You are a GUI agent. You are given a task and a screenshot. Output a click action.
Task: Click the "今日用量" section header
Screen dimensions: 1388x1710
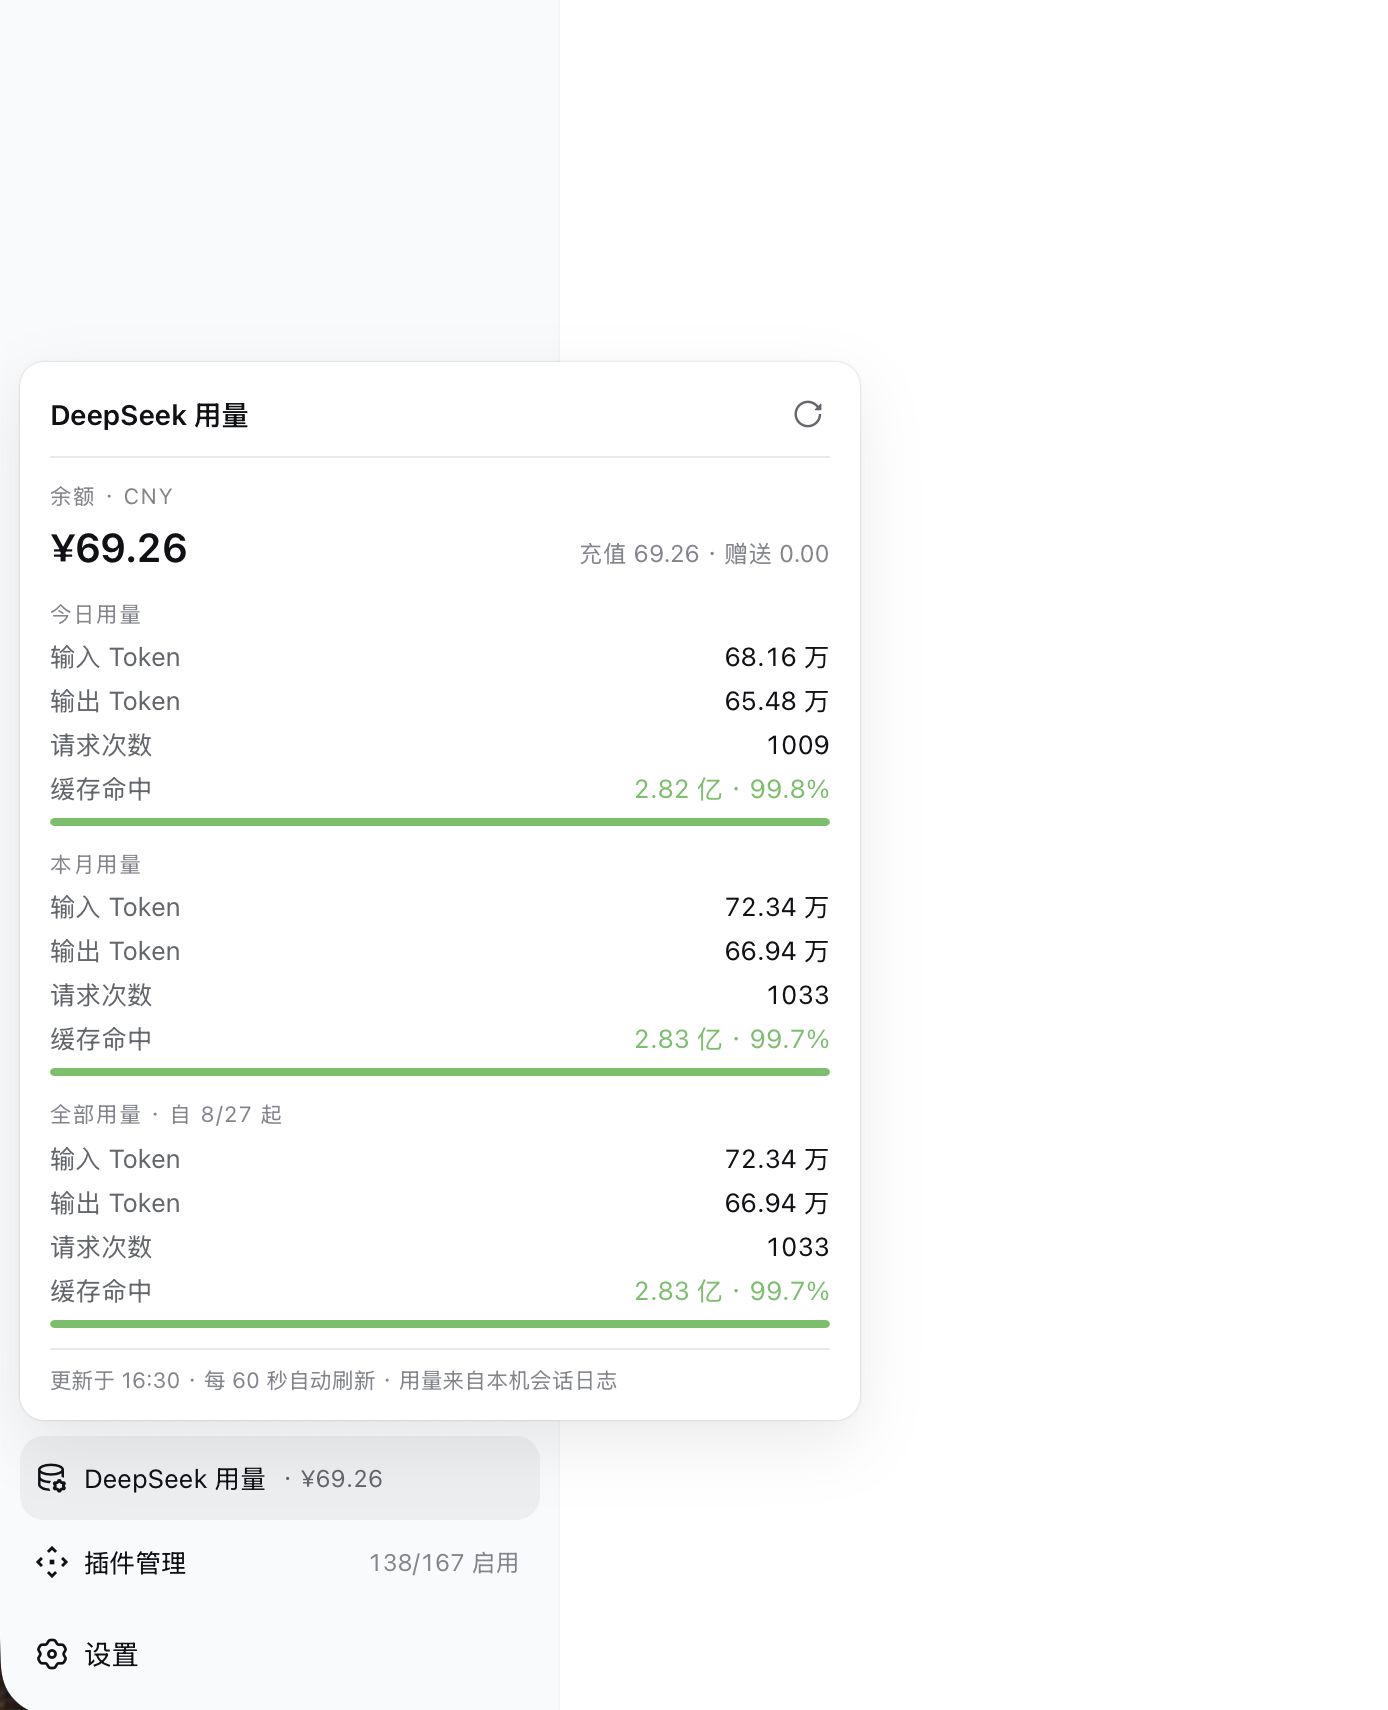coord(96,614)
